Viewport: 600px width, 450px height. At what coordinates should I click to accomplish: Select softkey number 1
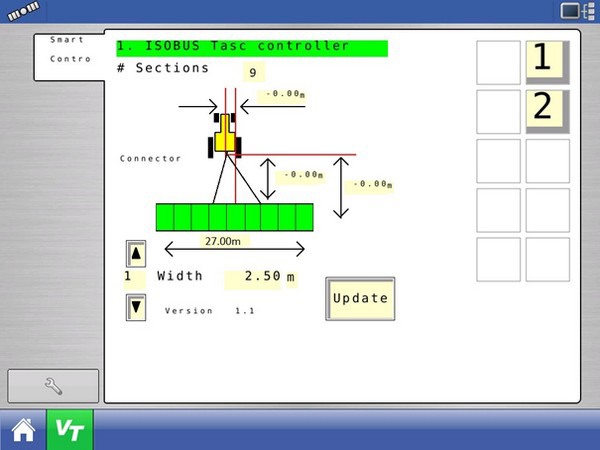(546, 62)
